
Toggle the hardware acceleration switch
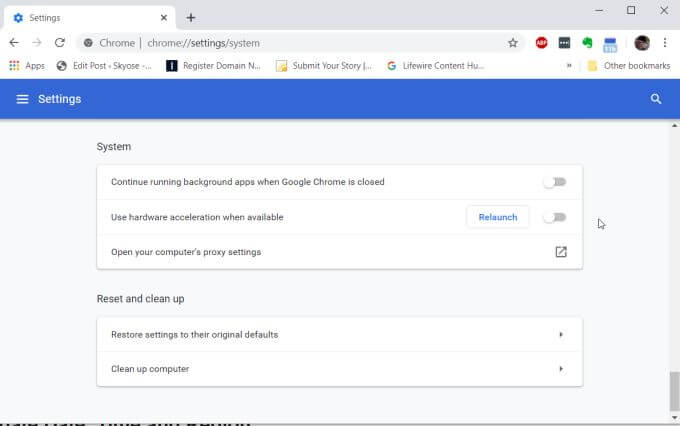(x=554, y=217)
